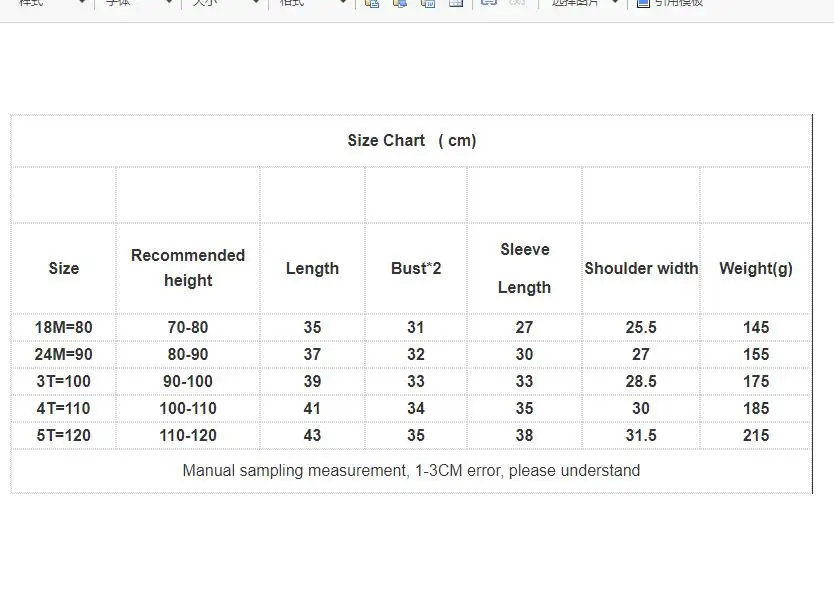Click Bust value "34" in 4T=110 row
834x592 pixels.
pyautogui.click(x=416, y=408)
